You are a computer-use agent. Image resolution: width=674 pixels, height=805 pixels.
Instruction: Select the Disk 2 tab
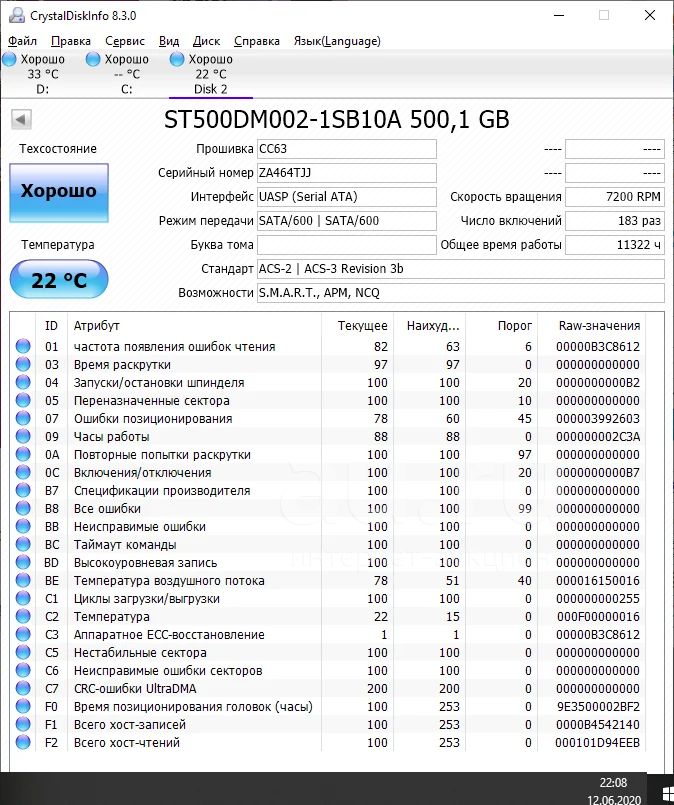tap(210, 74)
